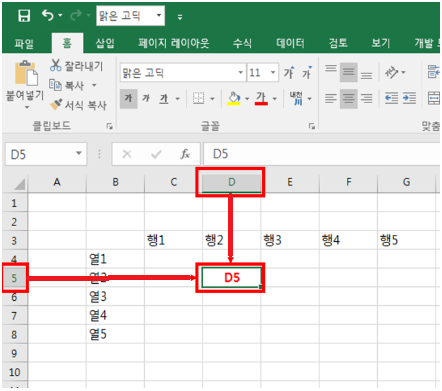Screen dimensions: 442x391
Task: Open Customize Quick Access Toolbar menu
Action: (x=180, y=17)
